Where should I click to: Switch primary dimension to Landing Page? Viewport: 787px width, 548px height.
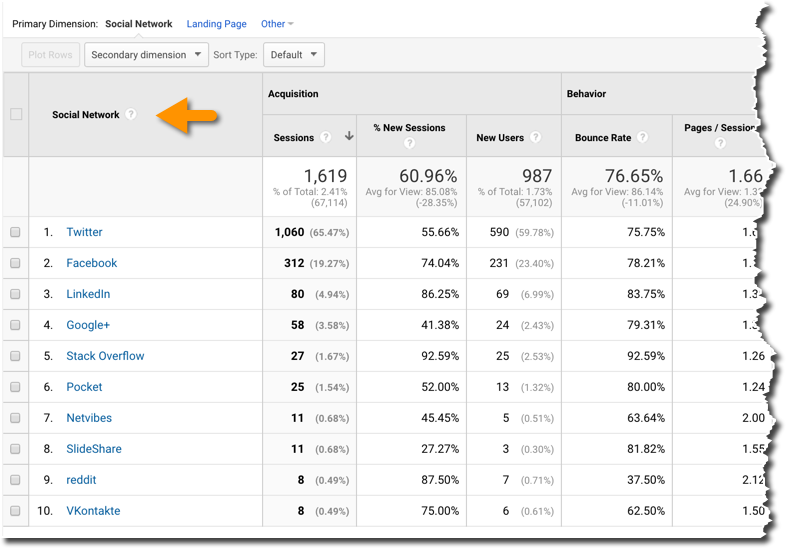(x=216, y=24)
